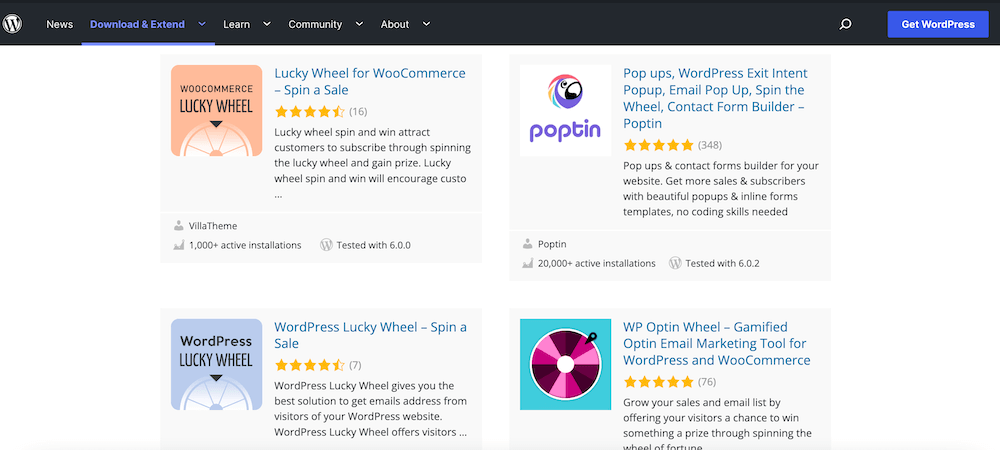Click the VillaTheme author name

pyautogui.click(x=213, y=226)
